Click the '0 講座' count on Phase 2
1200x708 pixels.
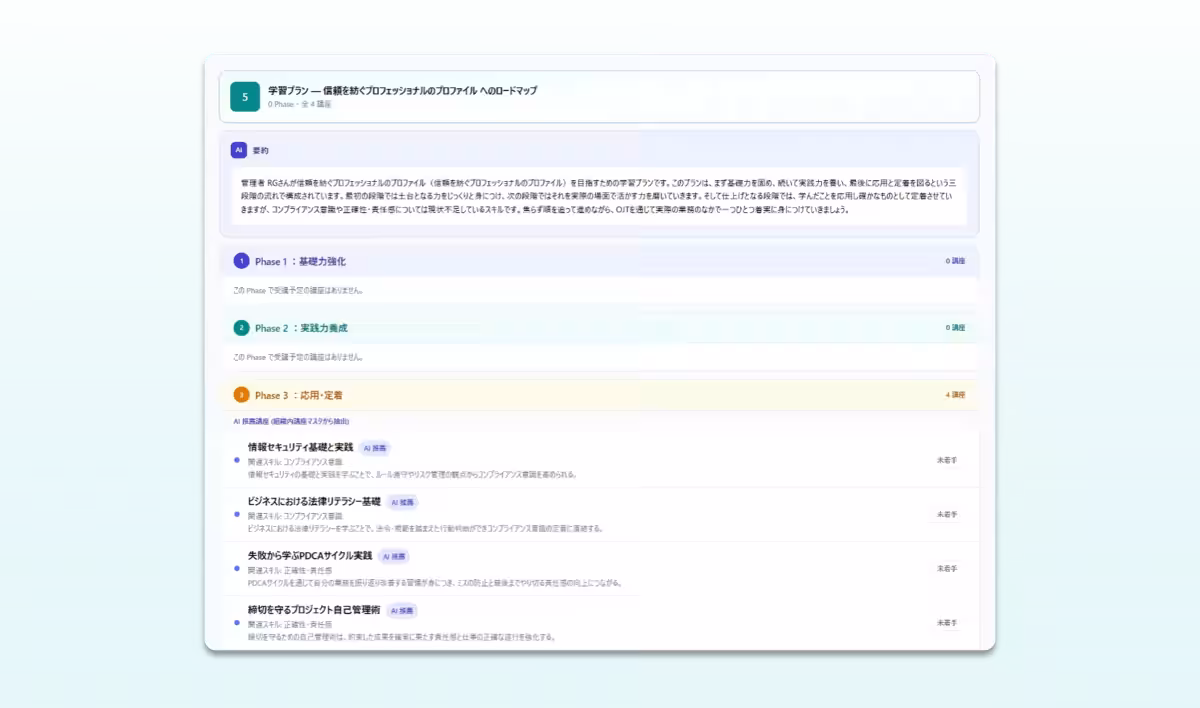(955, 328)
